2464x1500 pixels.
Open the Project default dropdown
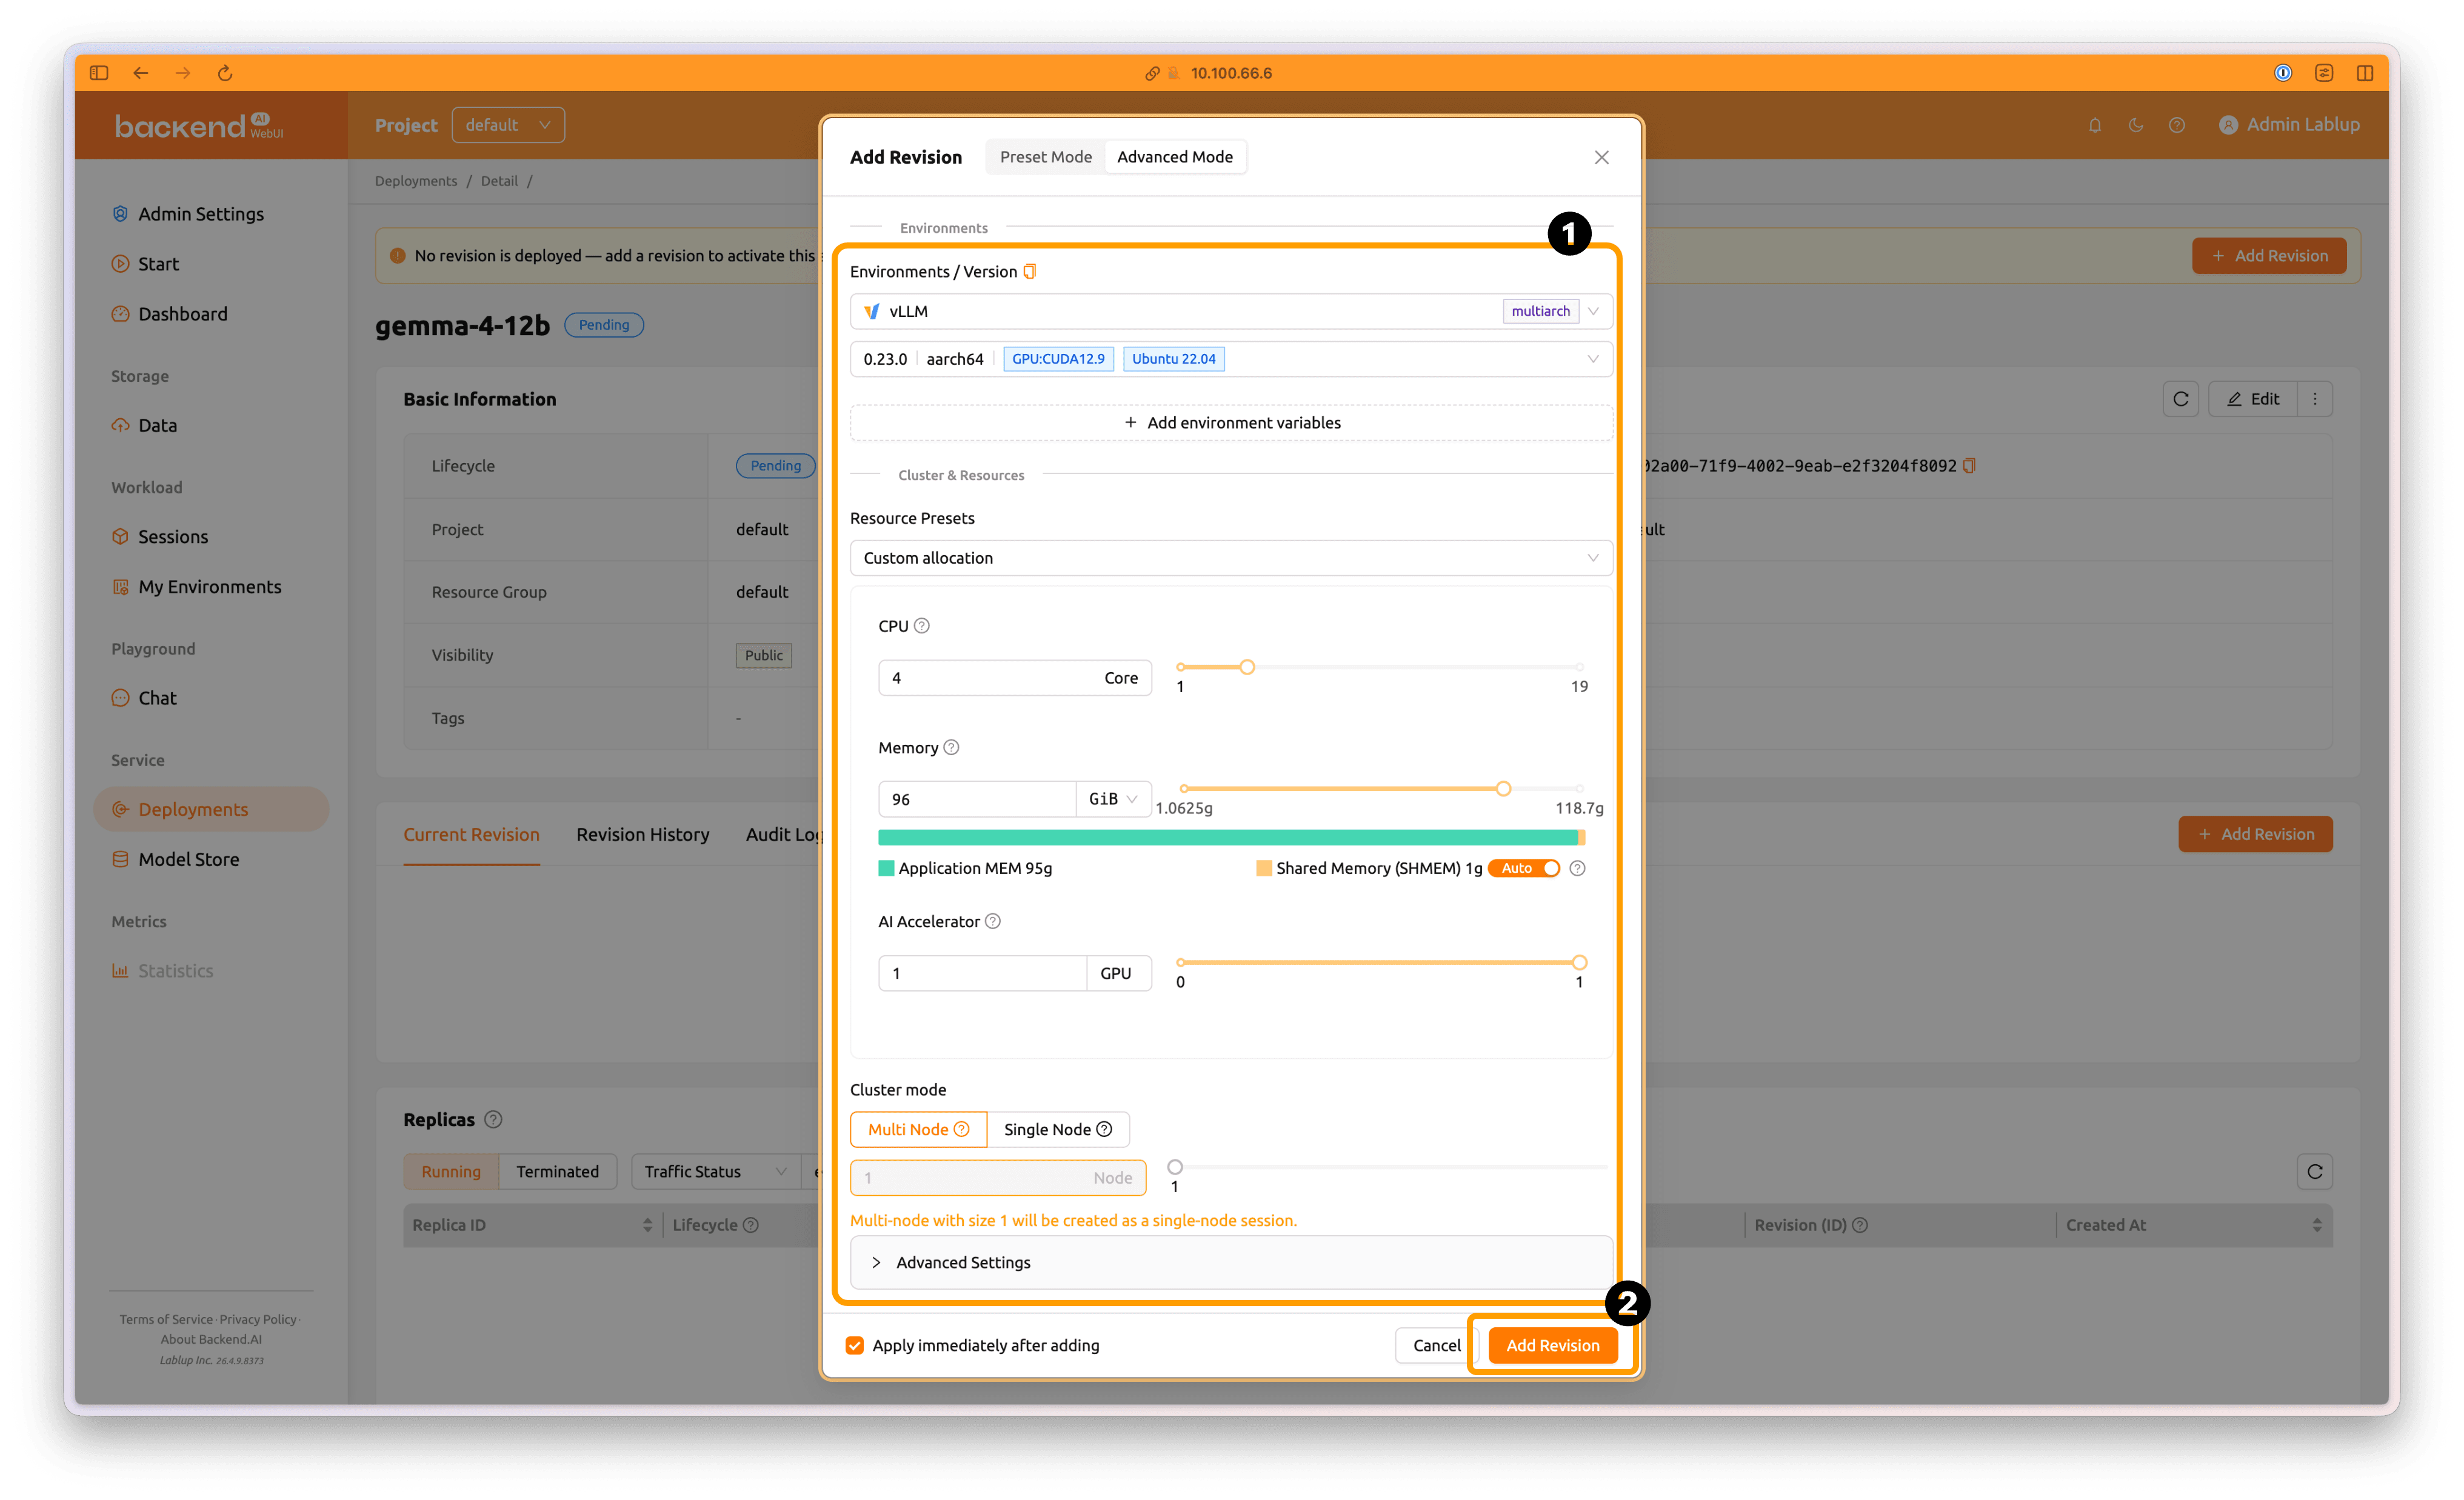coord(508,125)
